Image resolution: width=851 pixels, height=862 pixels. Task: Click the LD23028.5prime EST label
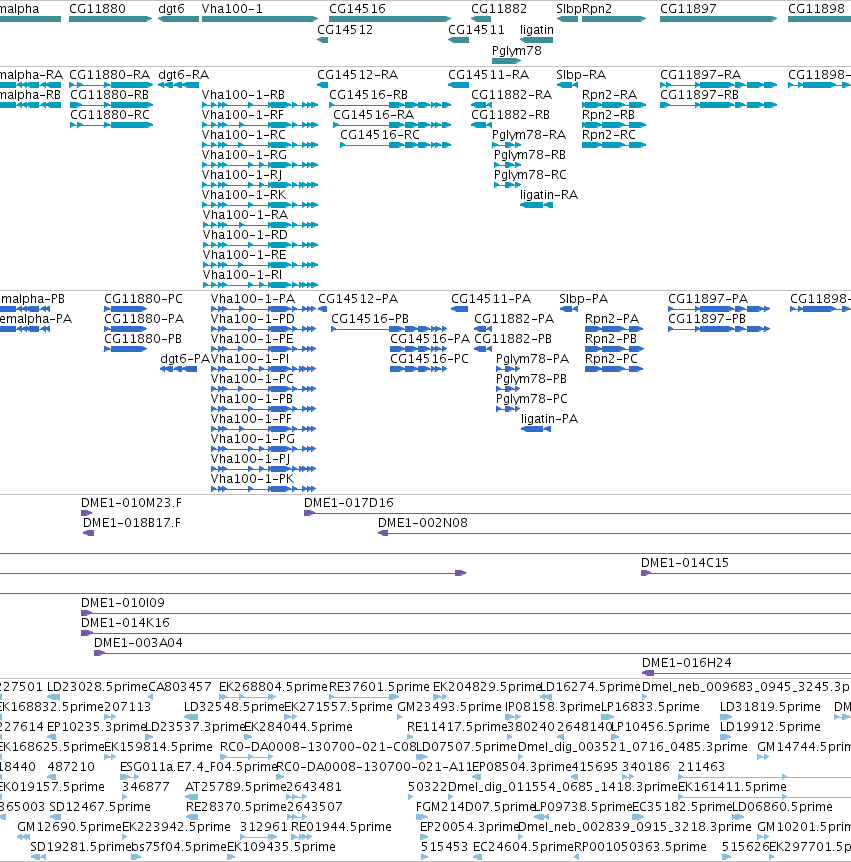[97, 687]
